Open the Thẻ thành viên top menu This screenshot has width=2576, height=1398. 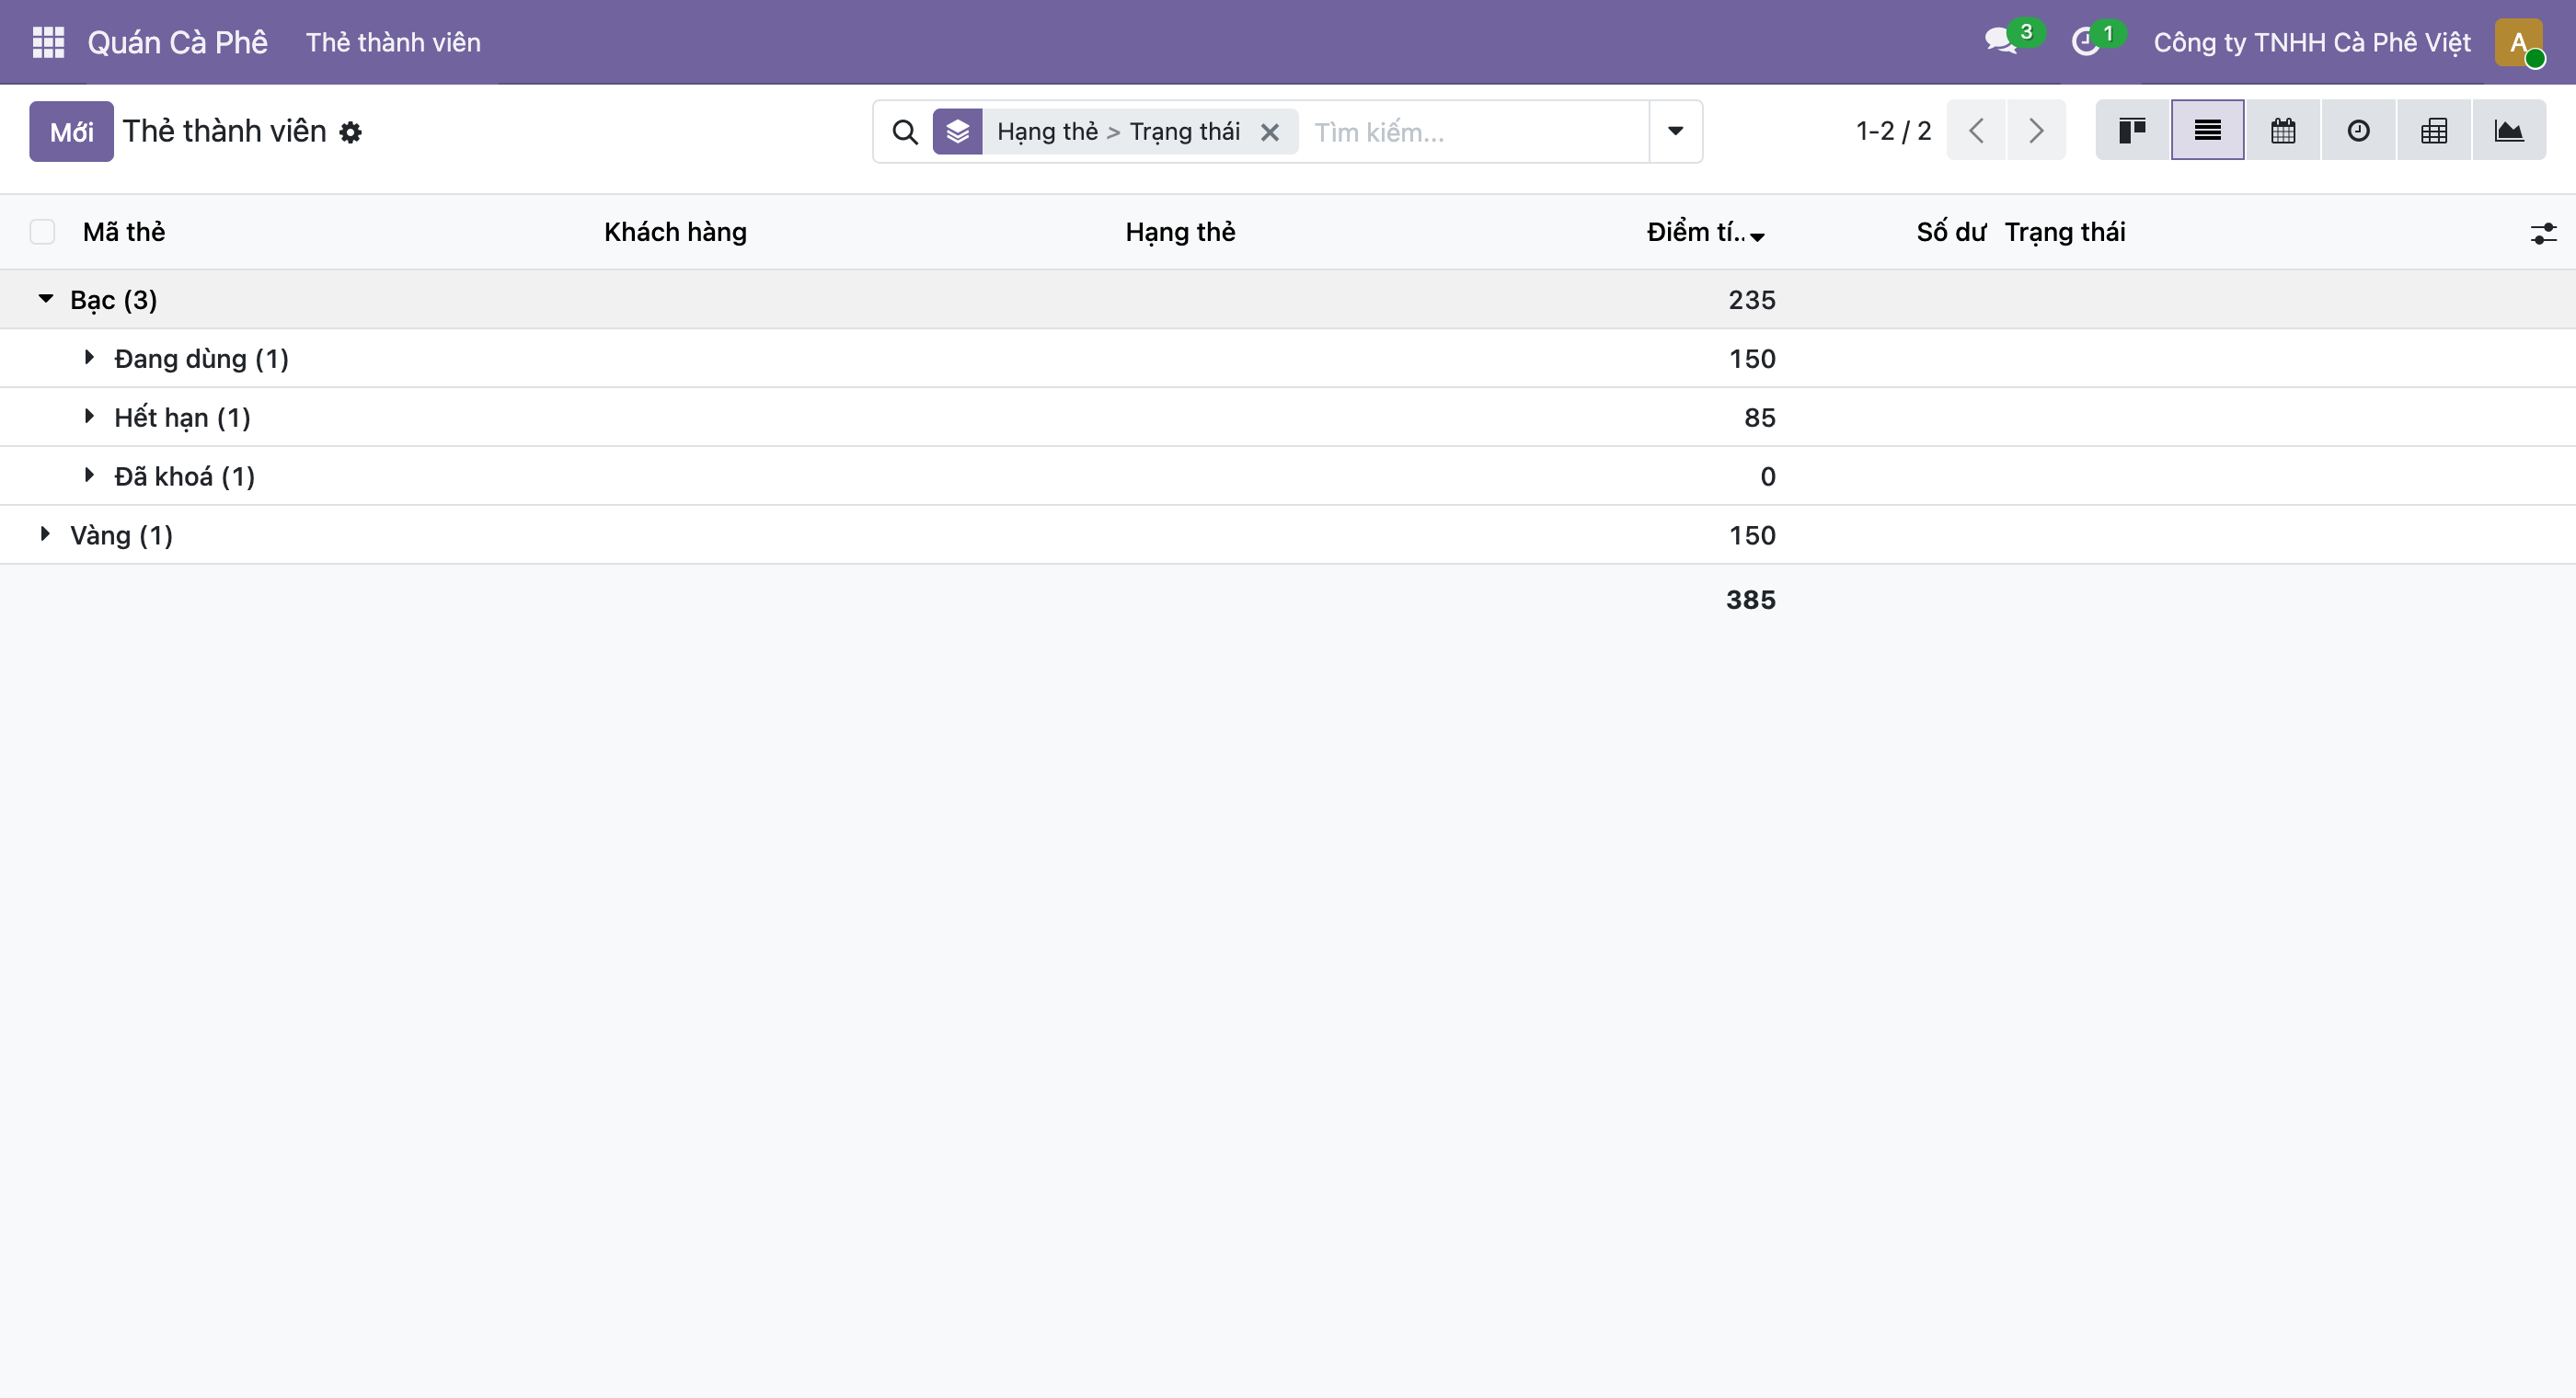tap(393, 42)
